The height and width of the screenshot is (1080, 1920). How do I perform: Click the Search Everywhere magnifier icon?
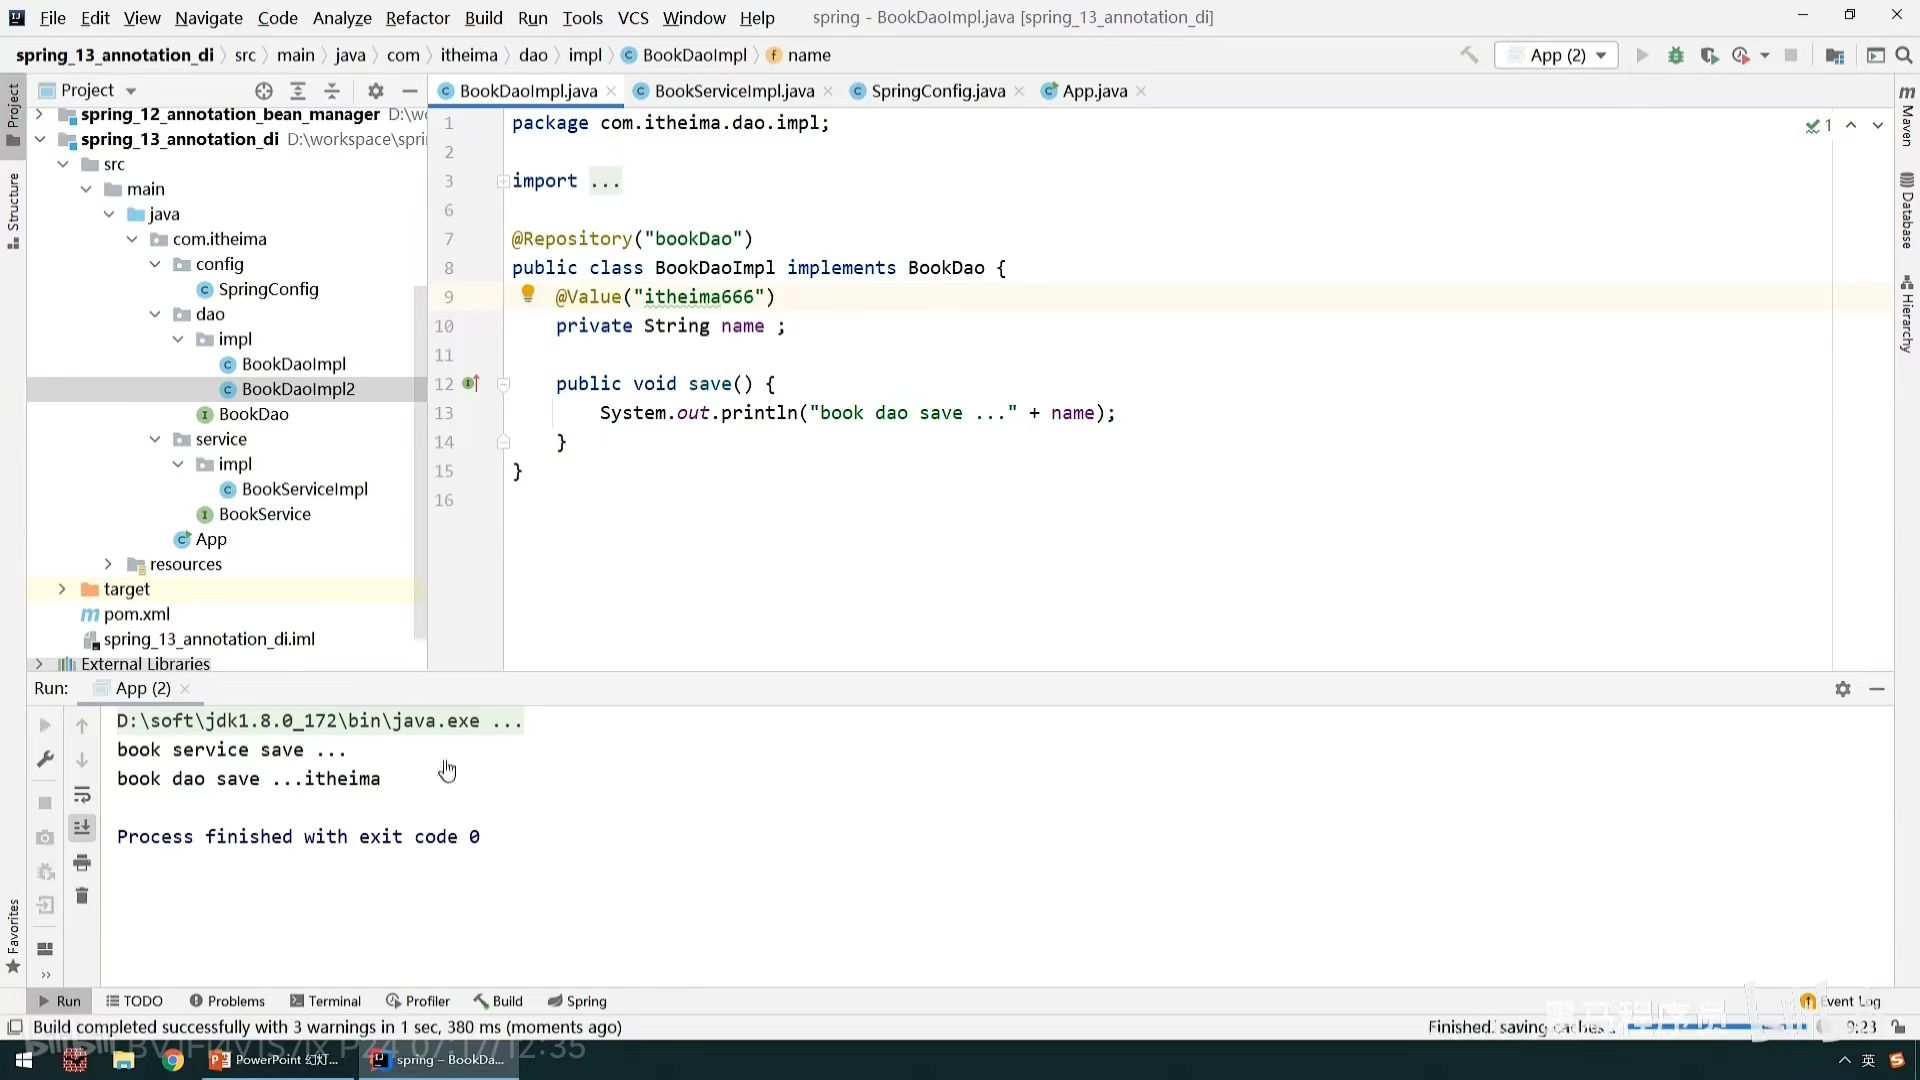[1904, 56]
